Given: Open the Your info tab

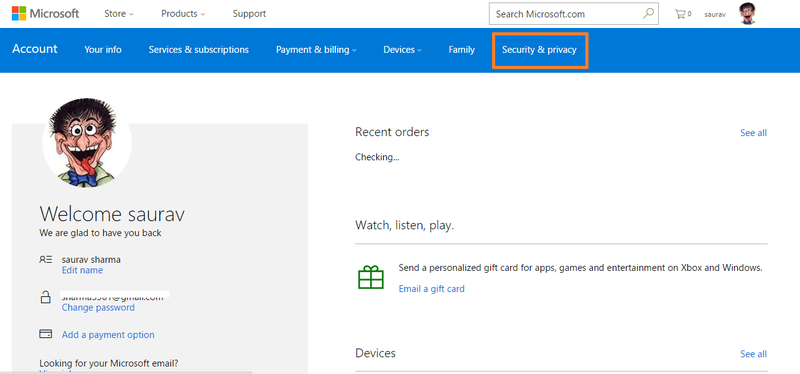Looking at the screenshot, I should (x=103, y=49).
